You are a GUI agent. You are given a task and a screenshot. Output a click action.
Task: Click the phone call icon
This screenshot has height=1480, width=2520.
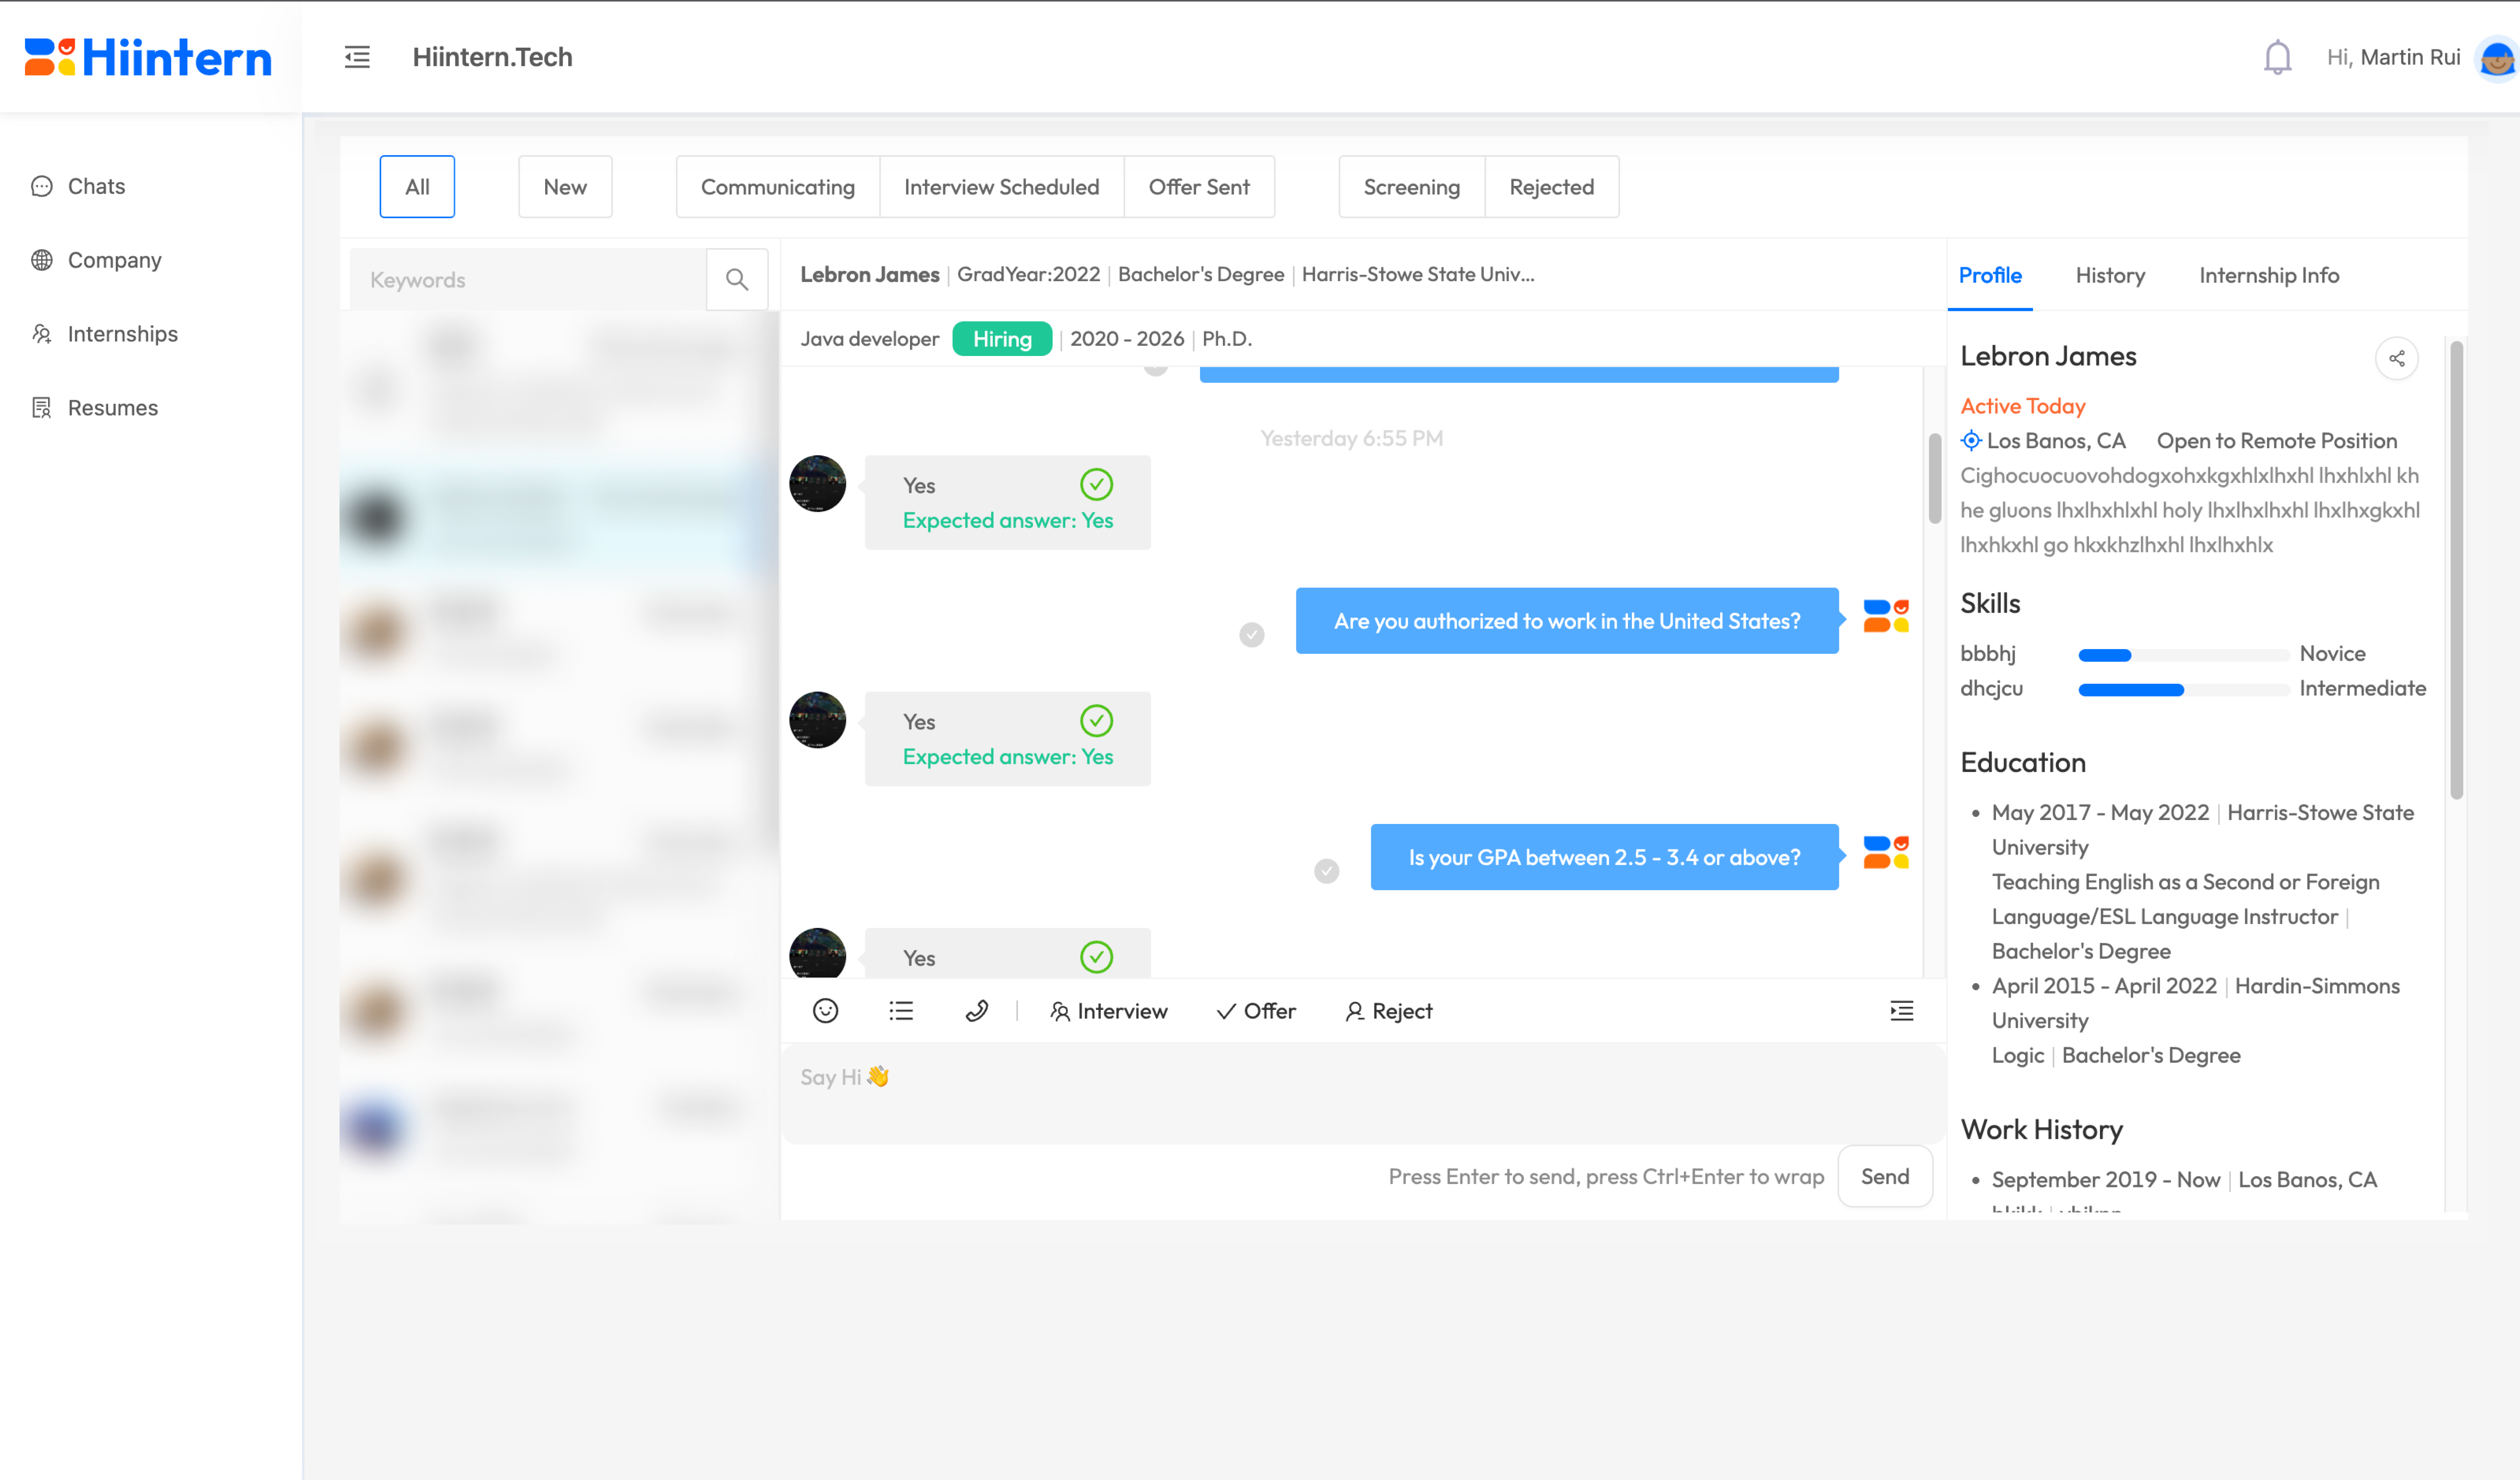[977, 1011]
